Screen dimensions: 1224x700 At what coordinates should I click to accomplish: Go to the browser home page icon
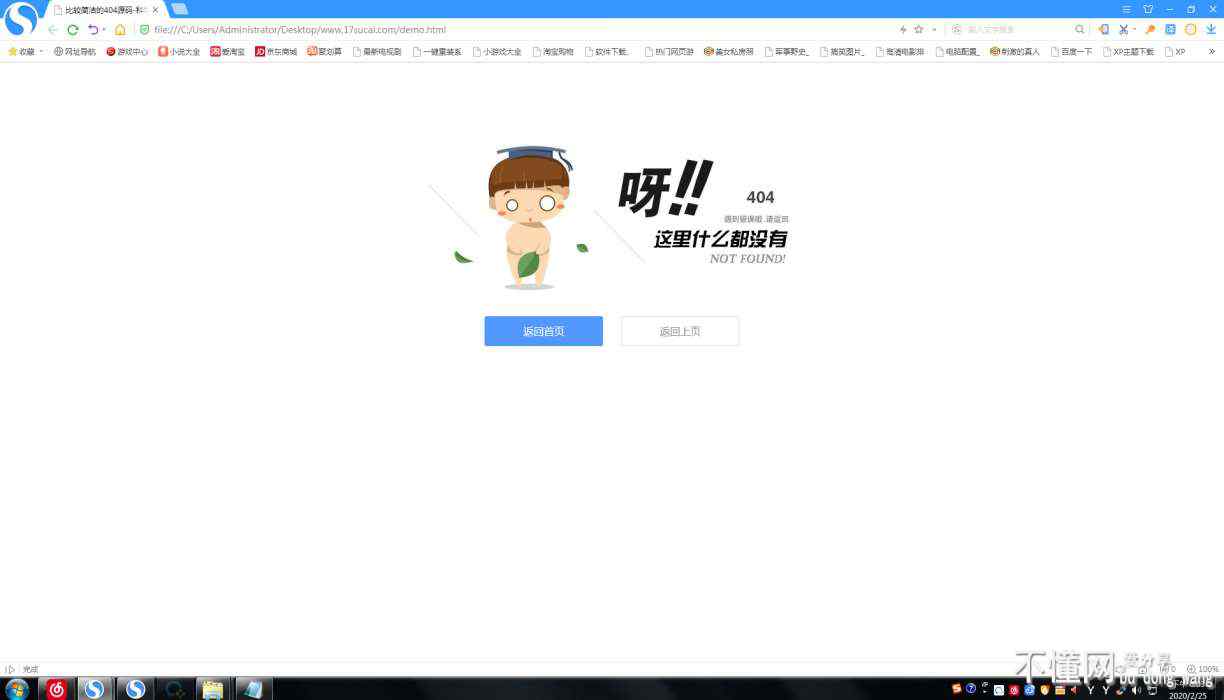pyautogui.click(x=120, y=30)
